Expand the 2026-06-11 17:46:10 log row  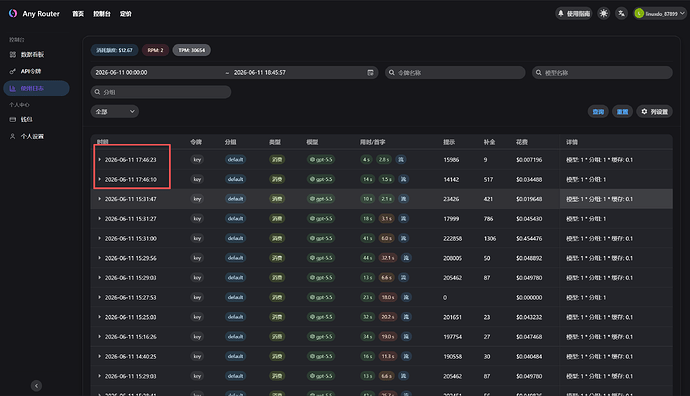[99, 179]
